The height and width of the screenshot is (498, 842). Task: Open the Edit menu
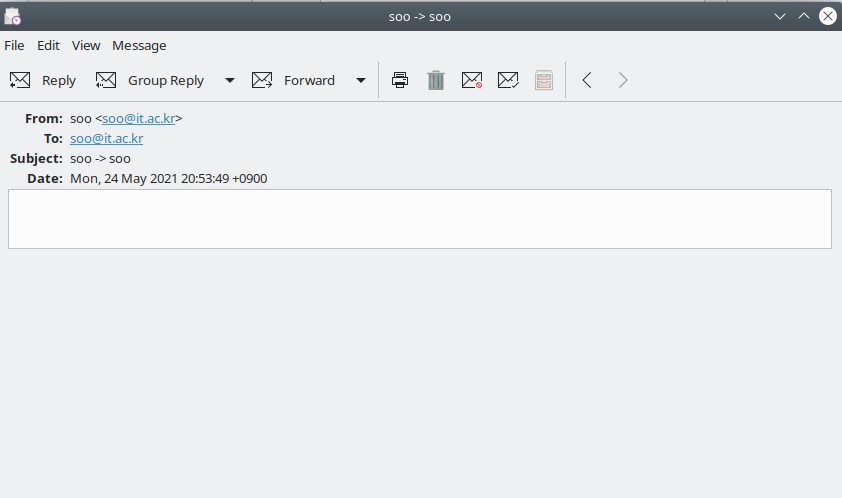(x=48, y=46)
